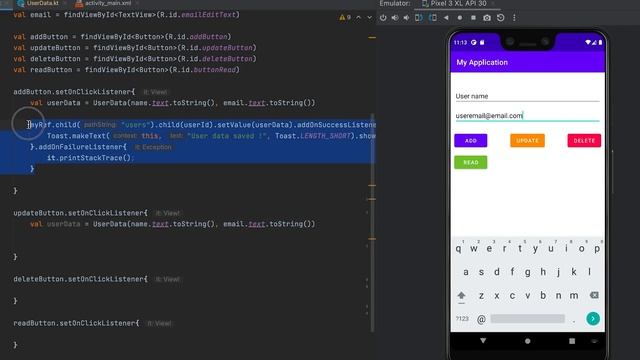Viewport: 640px width, 360px height.
Task: Tap the w key on the keyboard
Action: (473, 249)
